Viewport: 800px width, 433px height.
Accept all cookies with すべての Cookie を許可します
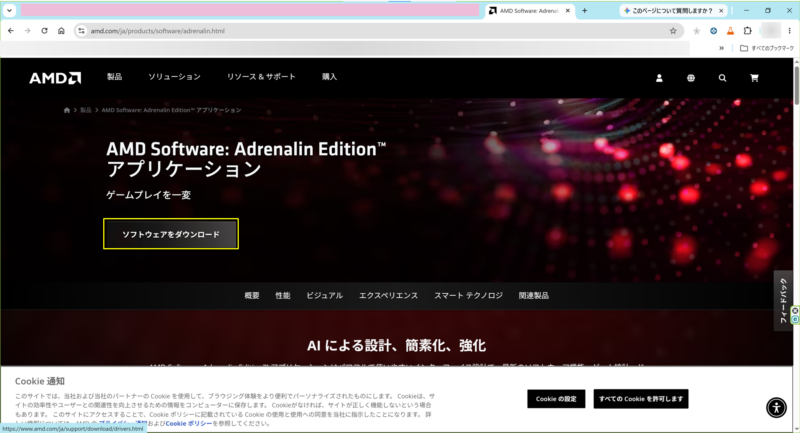tap(641, 399)
